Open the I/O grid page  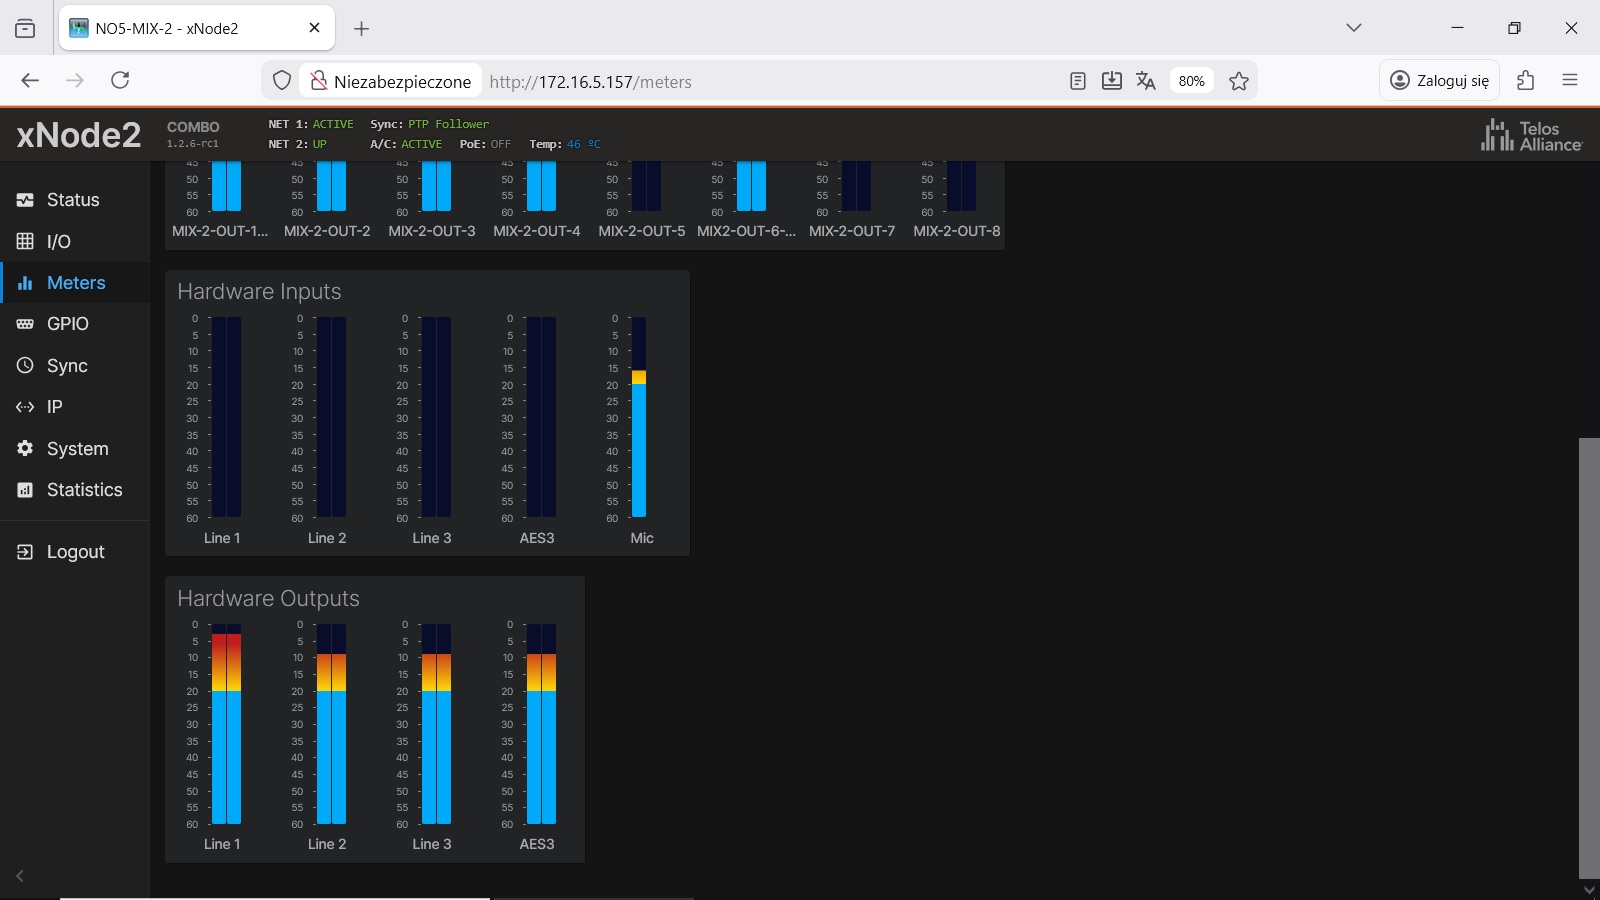click(58, 241)
